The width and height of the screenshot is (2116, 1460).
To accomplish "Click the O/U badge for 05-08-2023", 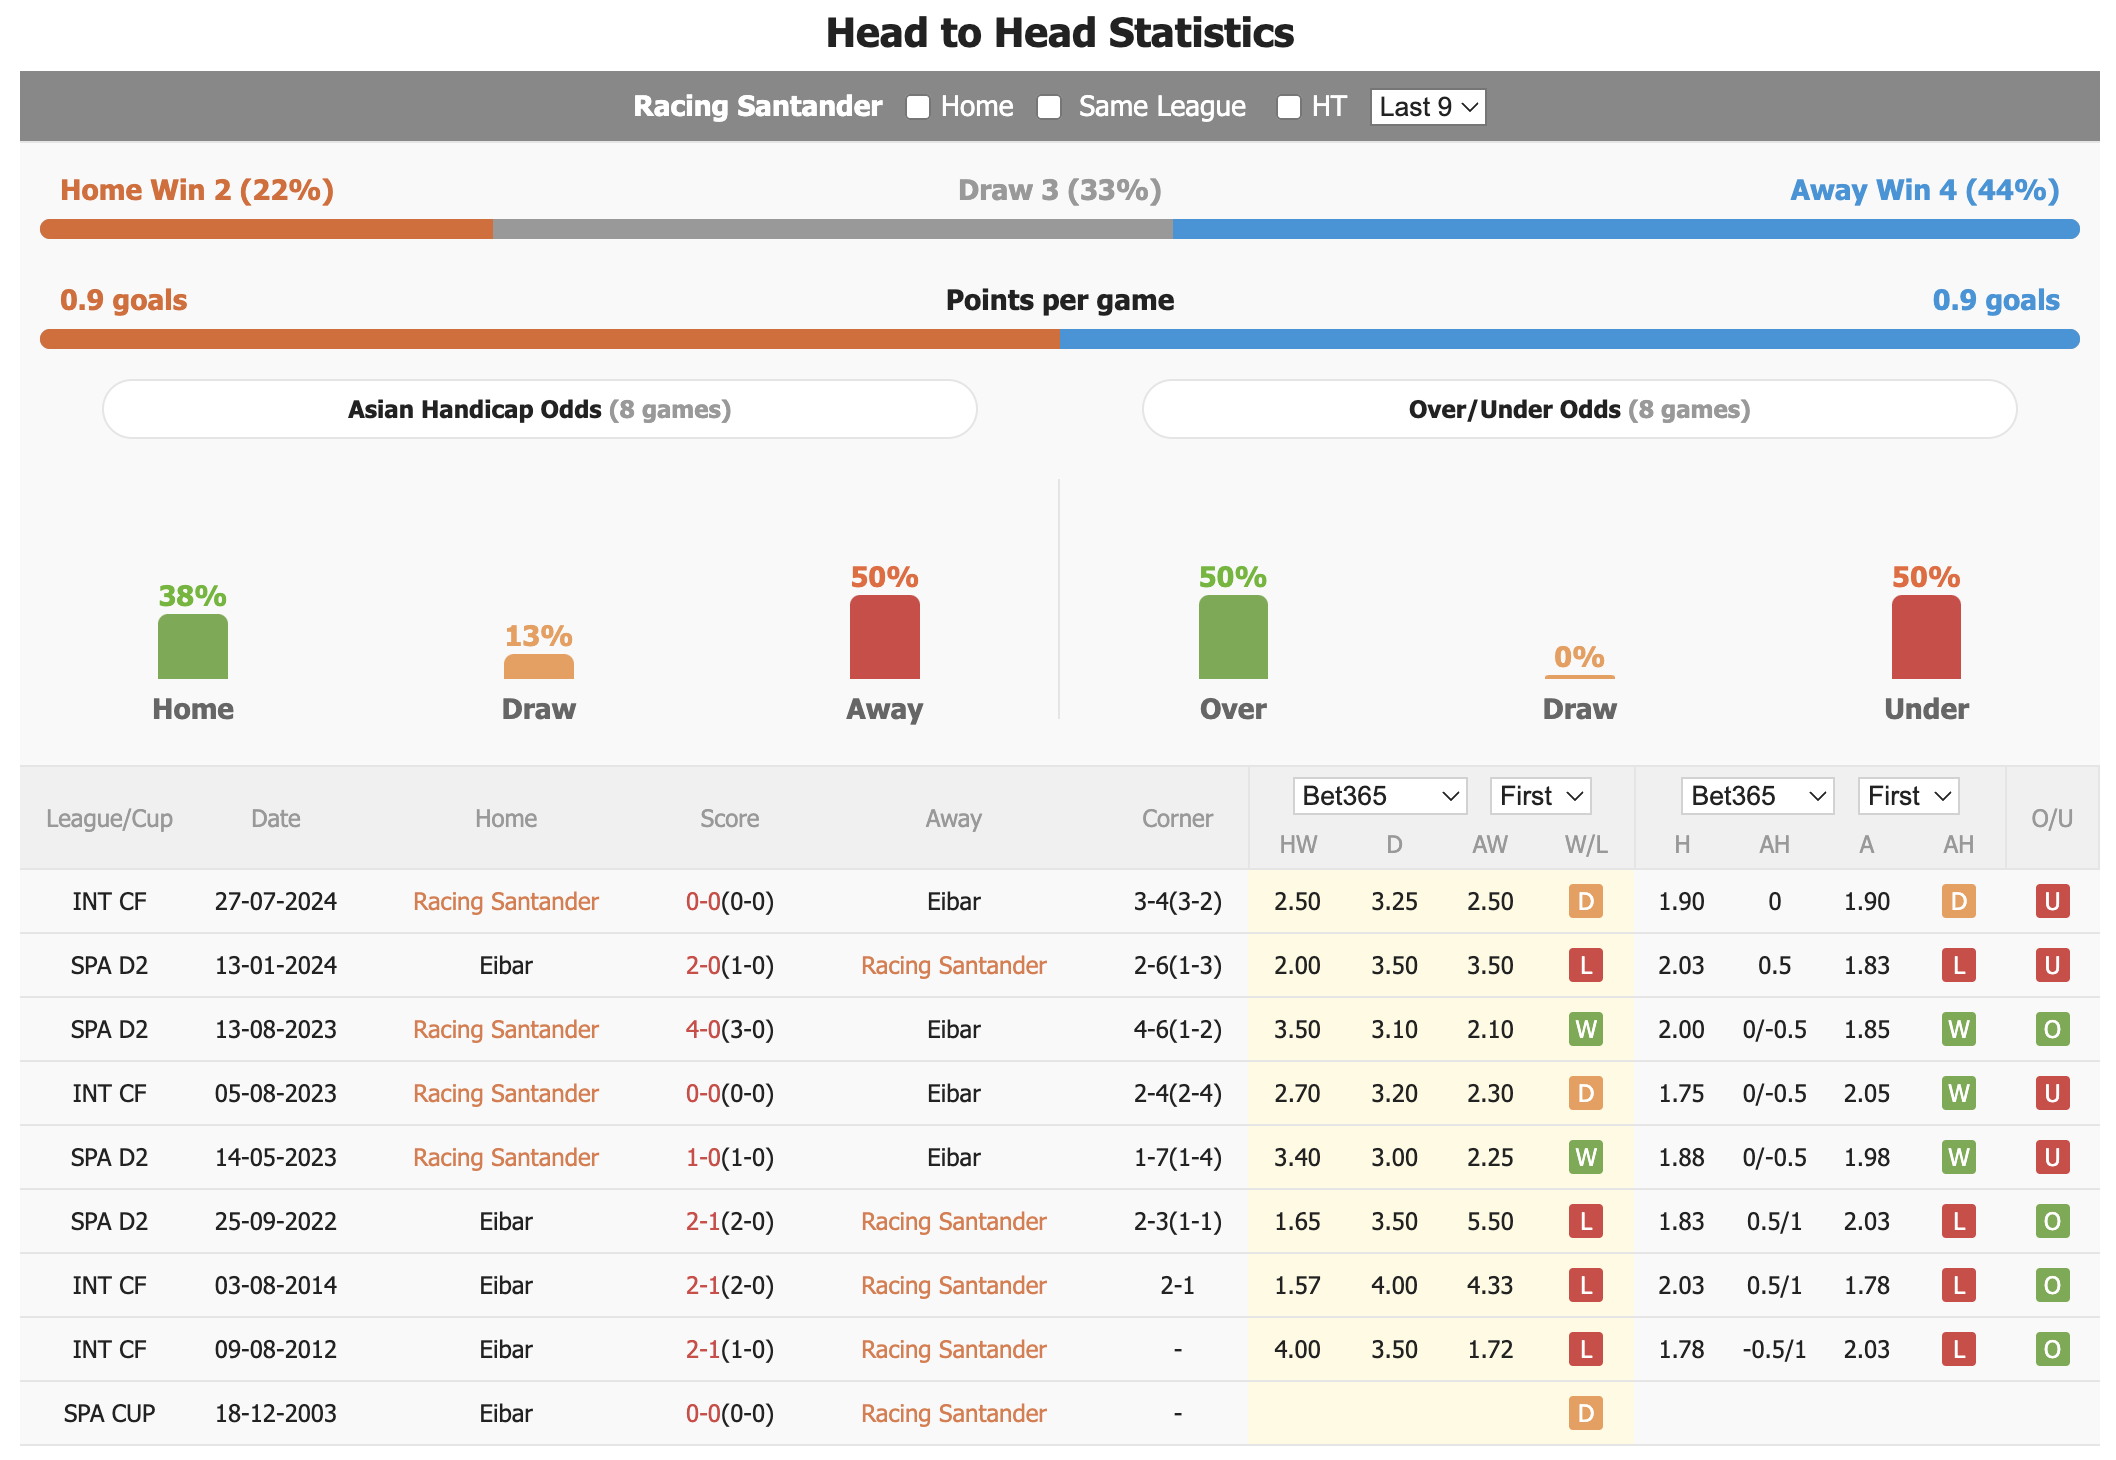I will click(2052, 1093).
